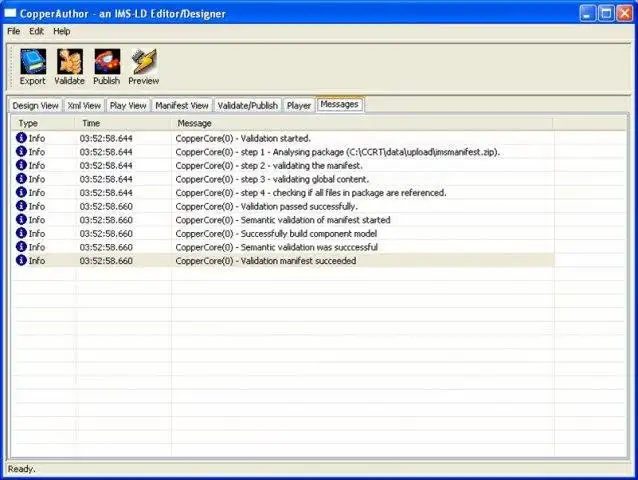Viewport: 638px width, 480px height.
Task: Switch to the Play View tab
Action: pyautogui.click(x=128, y=105)
